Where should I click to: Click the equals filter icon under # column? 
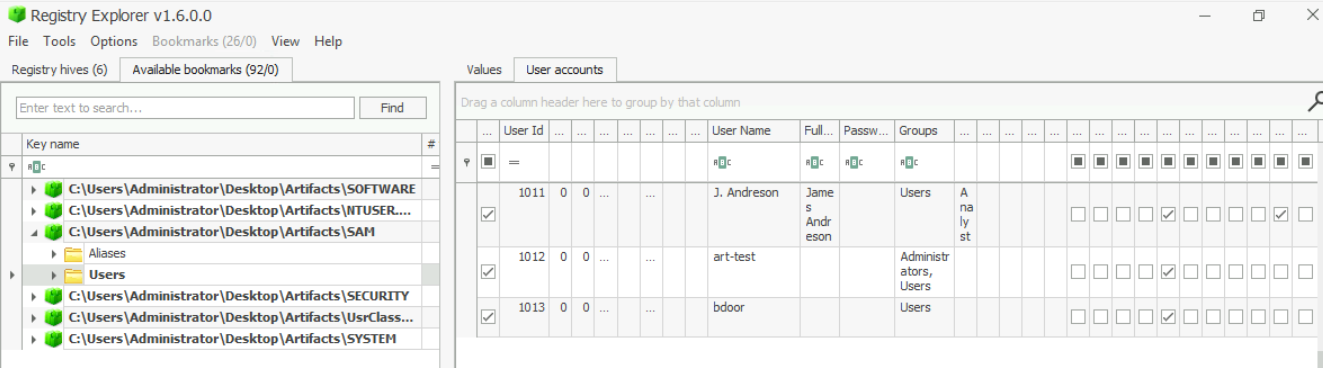(435, 166)
